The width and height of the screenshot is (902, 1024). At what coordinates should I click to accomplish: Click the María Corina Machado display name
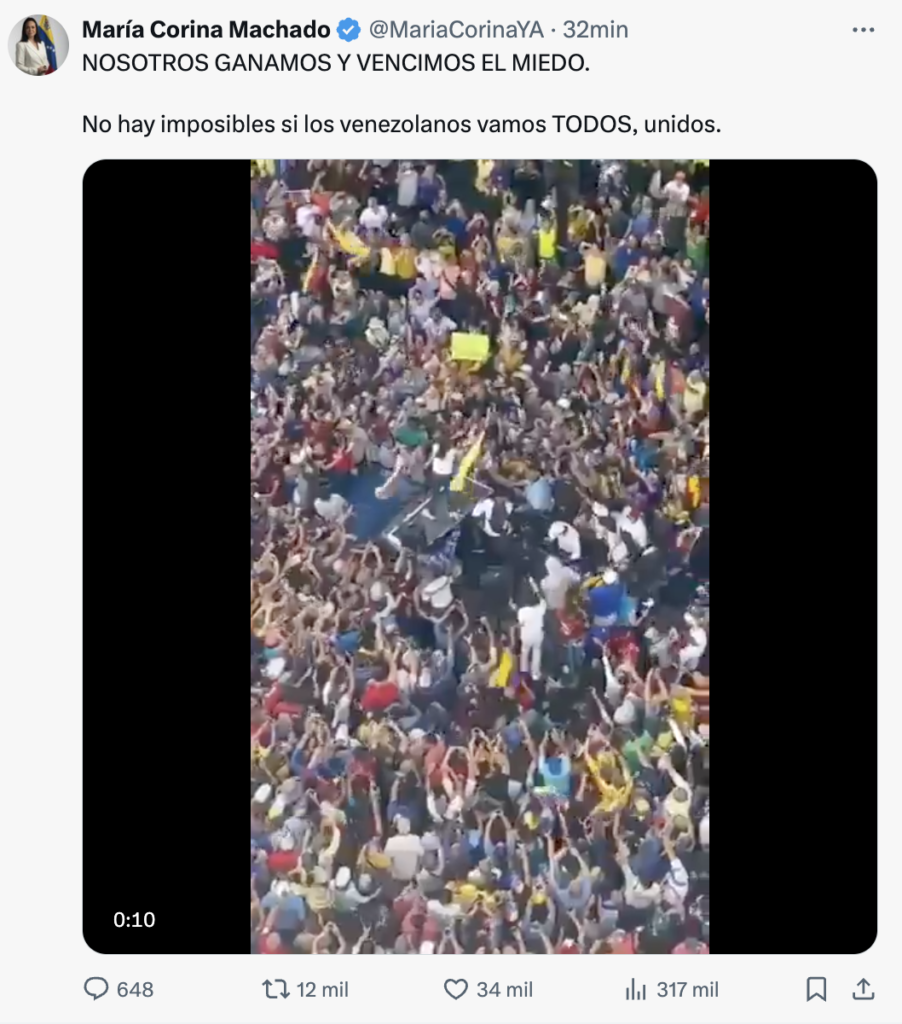click(x=206, y=30)
